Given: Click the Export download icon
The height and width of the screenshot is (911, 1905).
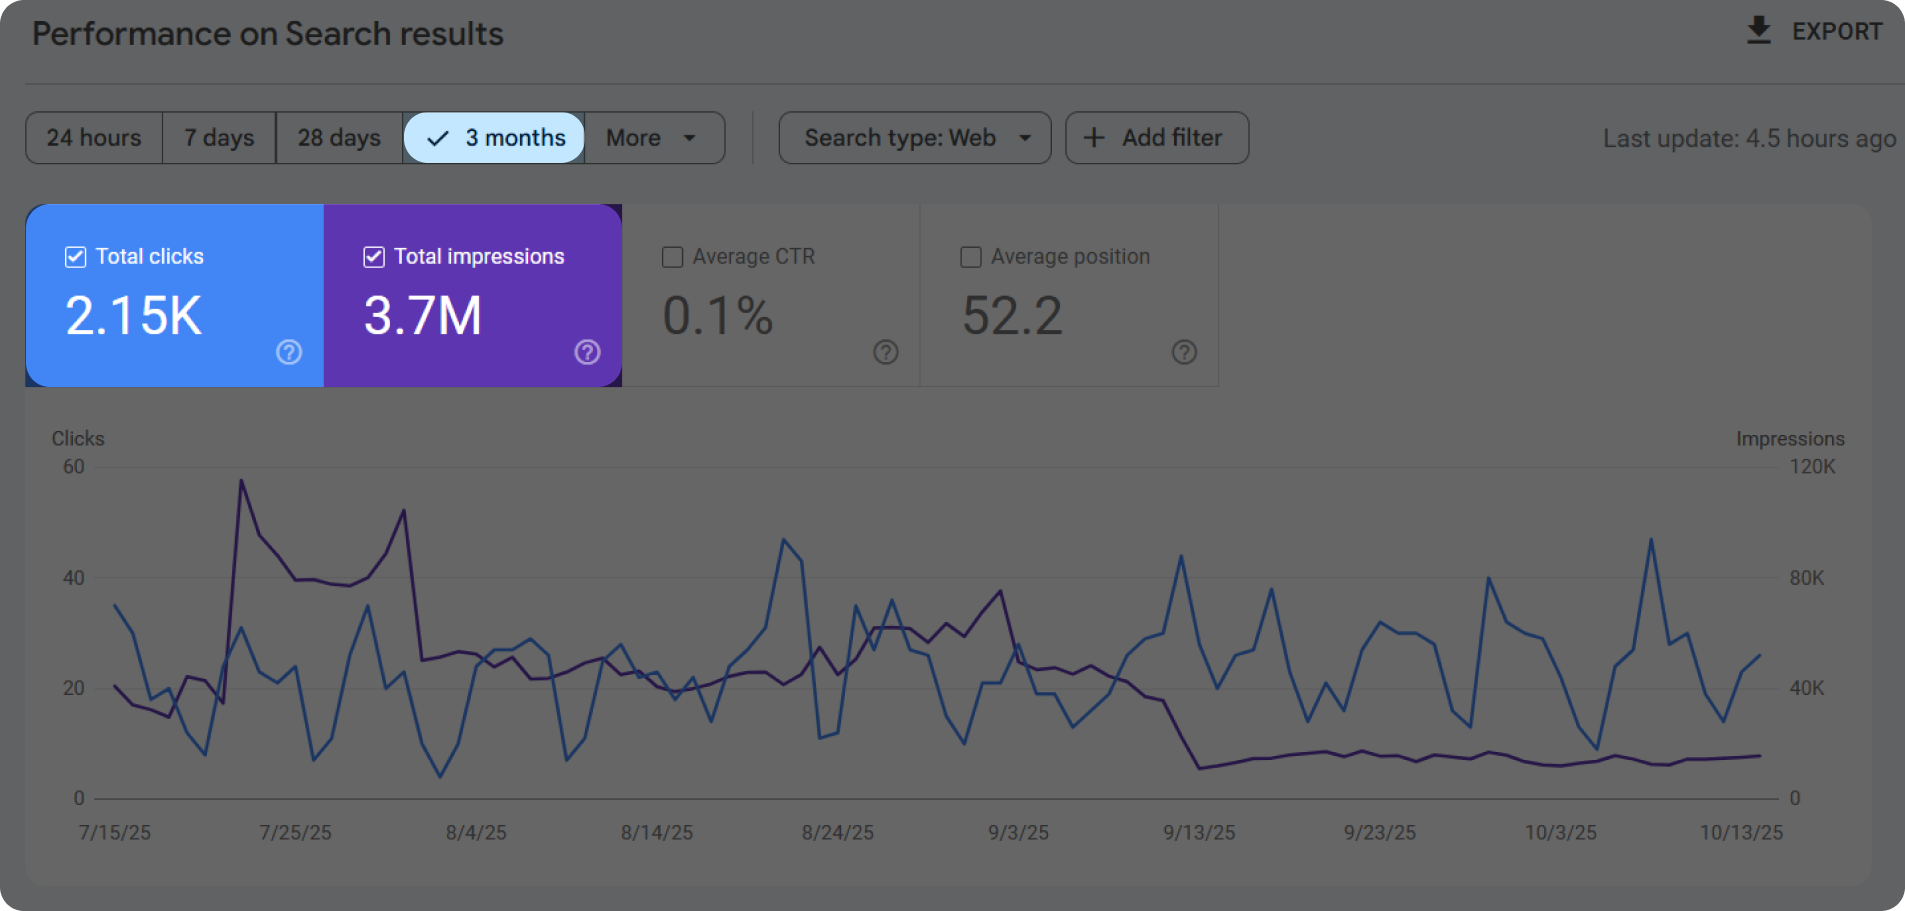Looking at the screenshot, I should coord(1758,30).
